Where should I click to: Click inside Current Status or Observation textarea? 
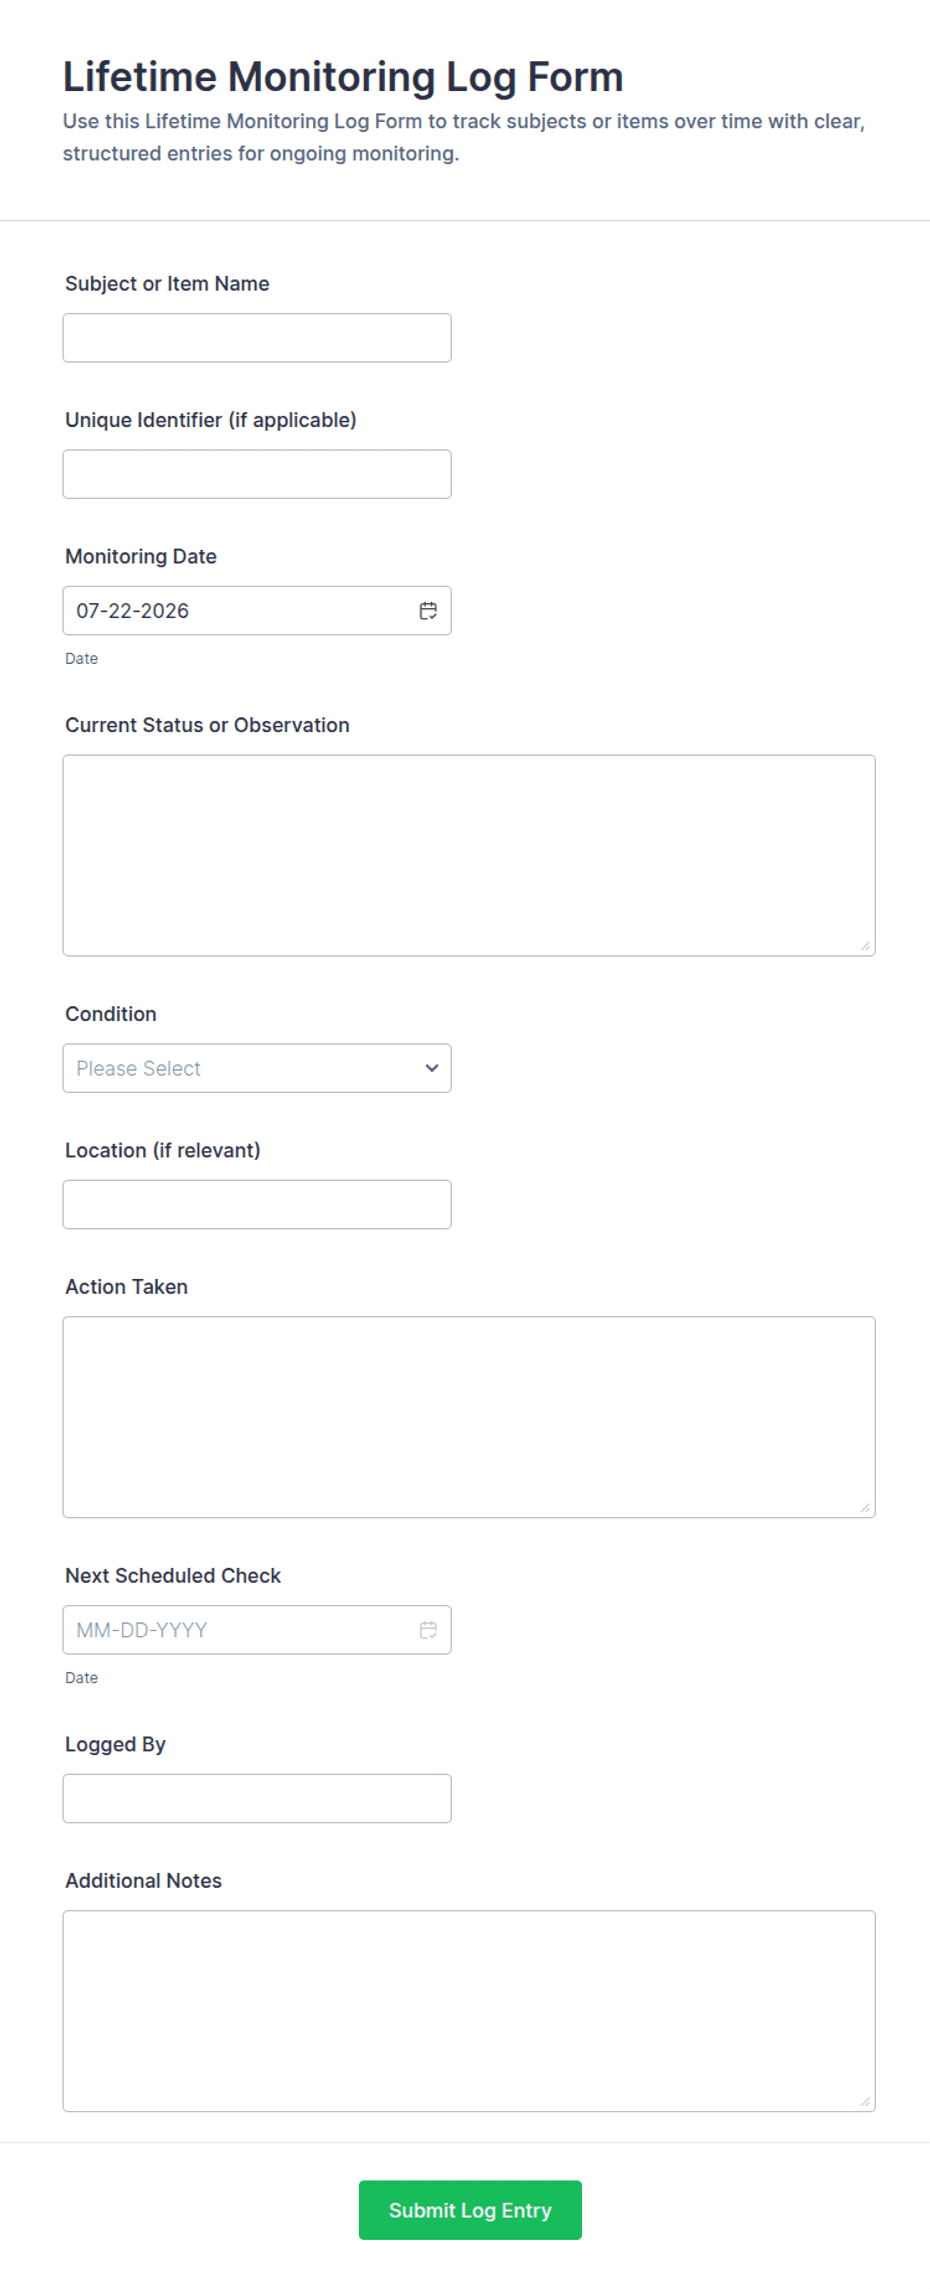469,855
